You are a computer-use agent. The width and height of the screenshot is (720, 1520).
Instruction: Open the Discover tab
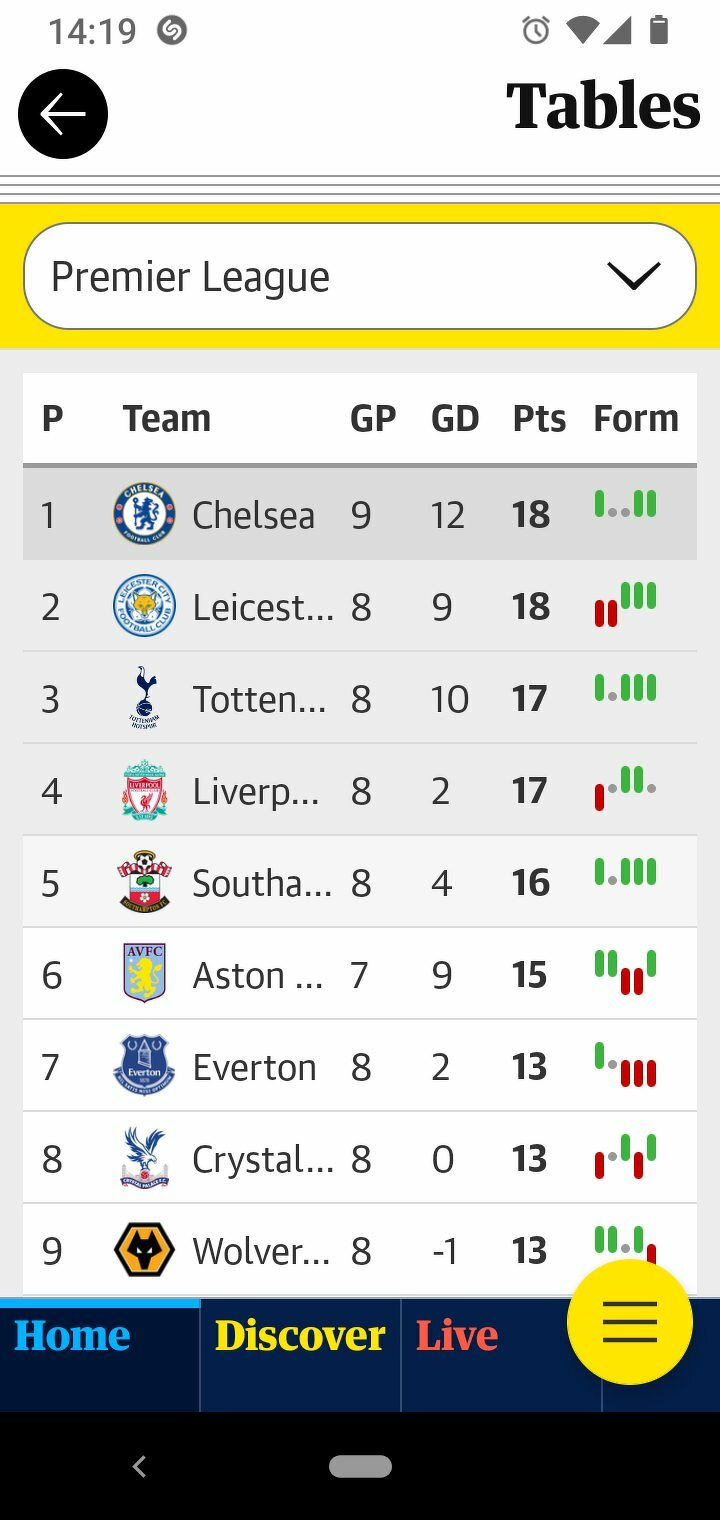pos(300,1336)
